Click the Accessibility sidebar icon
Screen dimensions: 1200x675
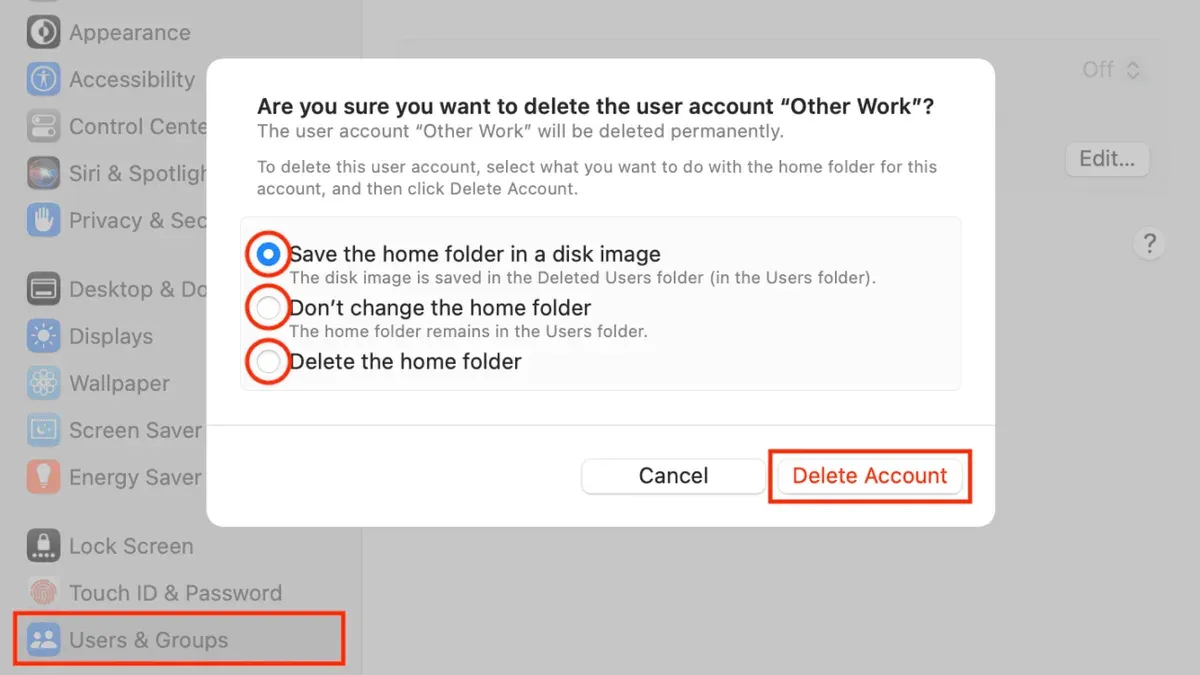pyautogui.click(x=43, y=79)
